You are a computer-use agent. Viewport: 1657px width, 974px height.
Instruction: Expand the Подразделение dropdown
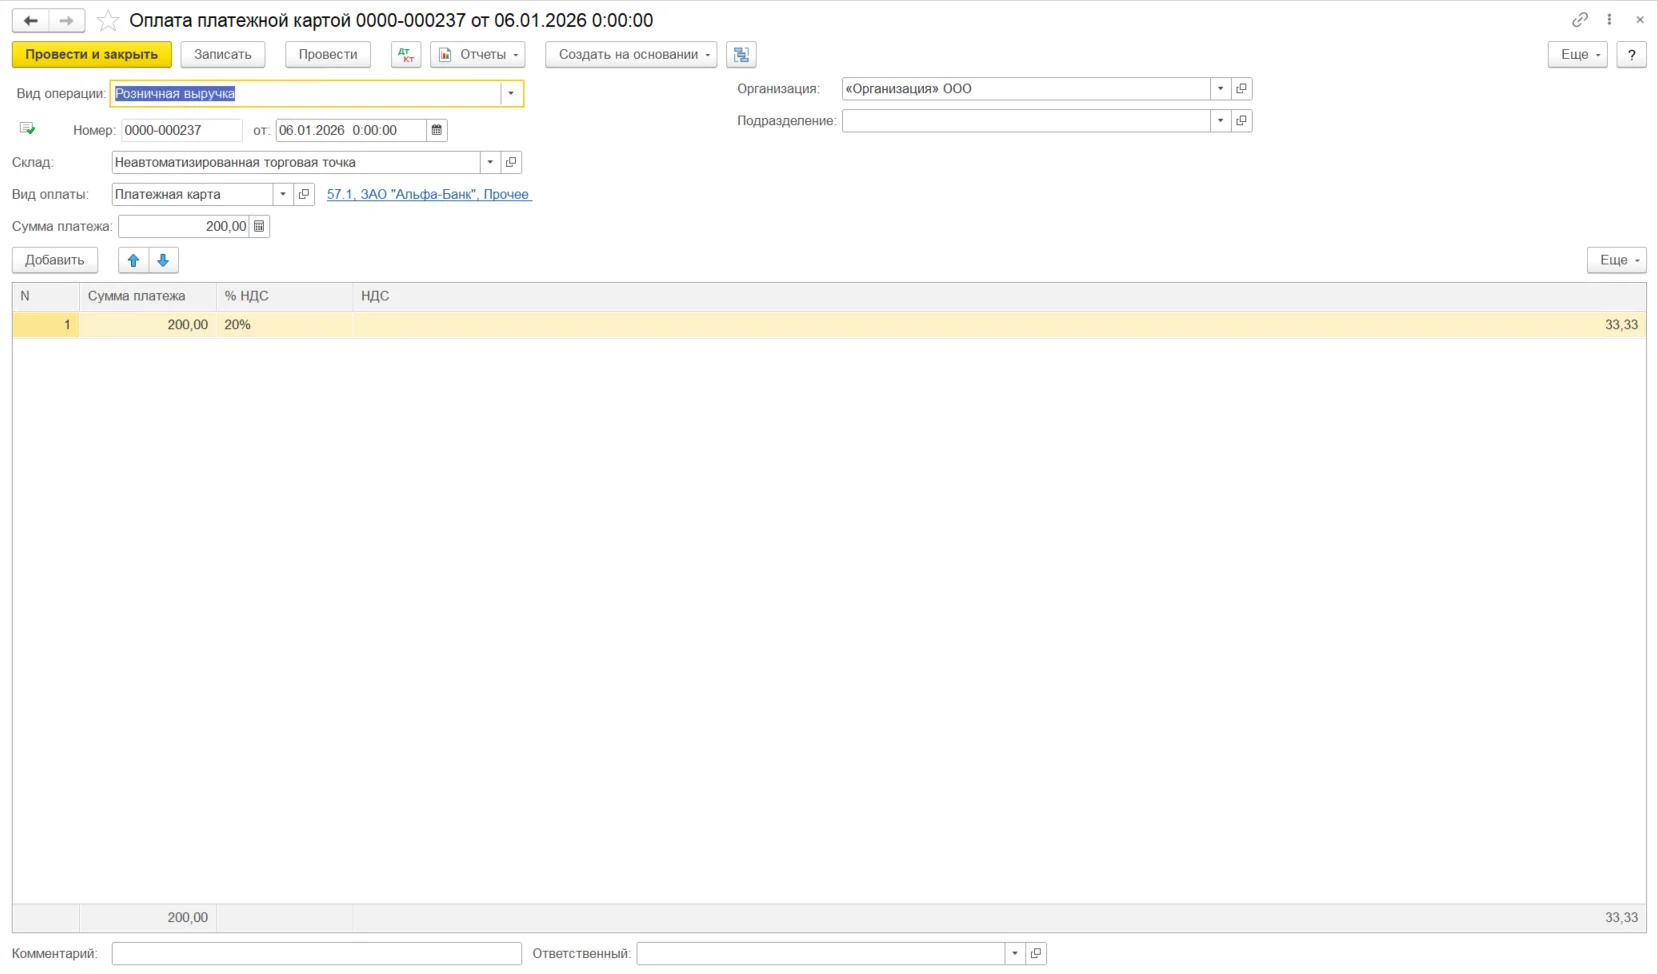click(x=1220, y=120)
